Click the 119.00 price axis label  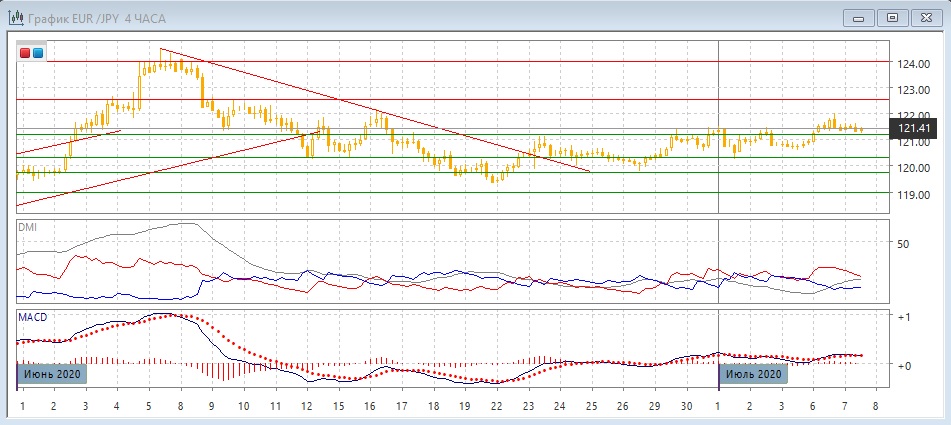point(914,194)
